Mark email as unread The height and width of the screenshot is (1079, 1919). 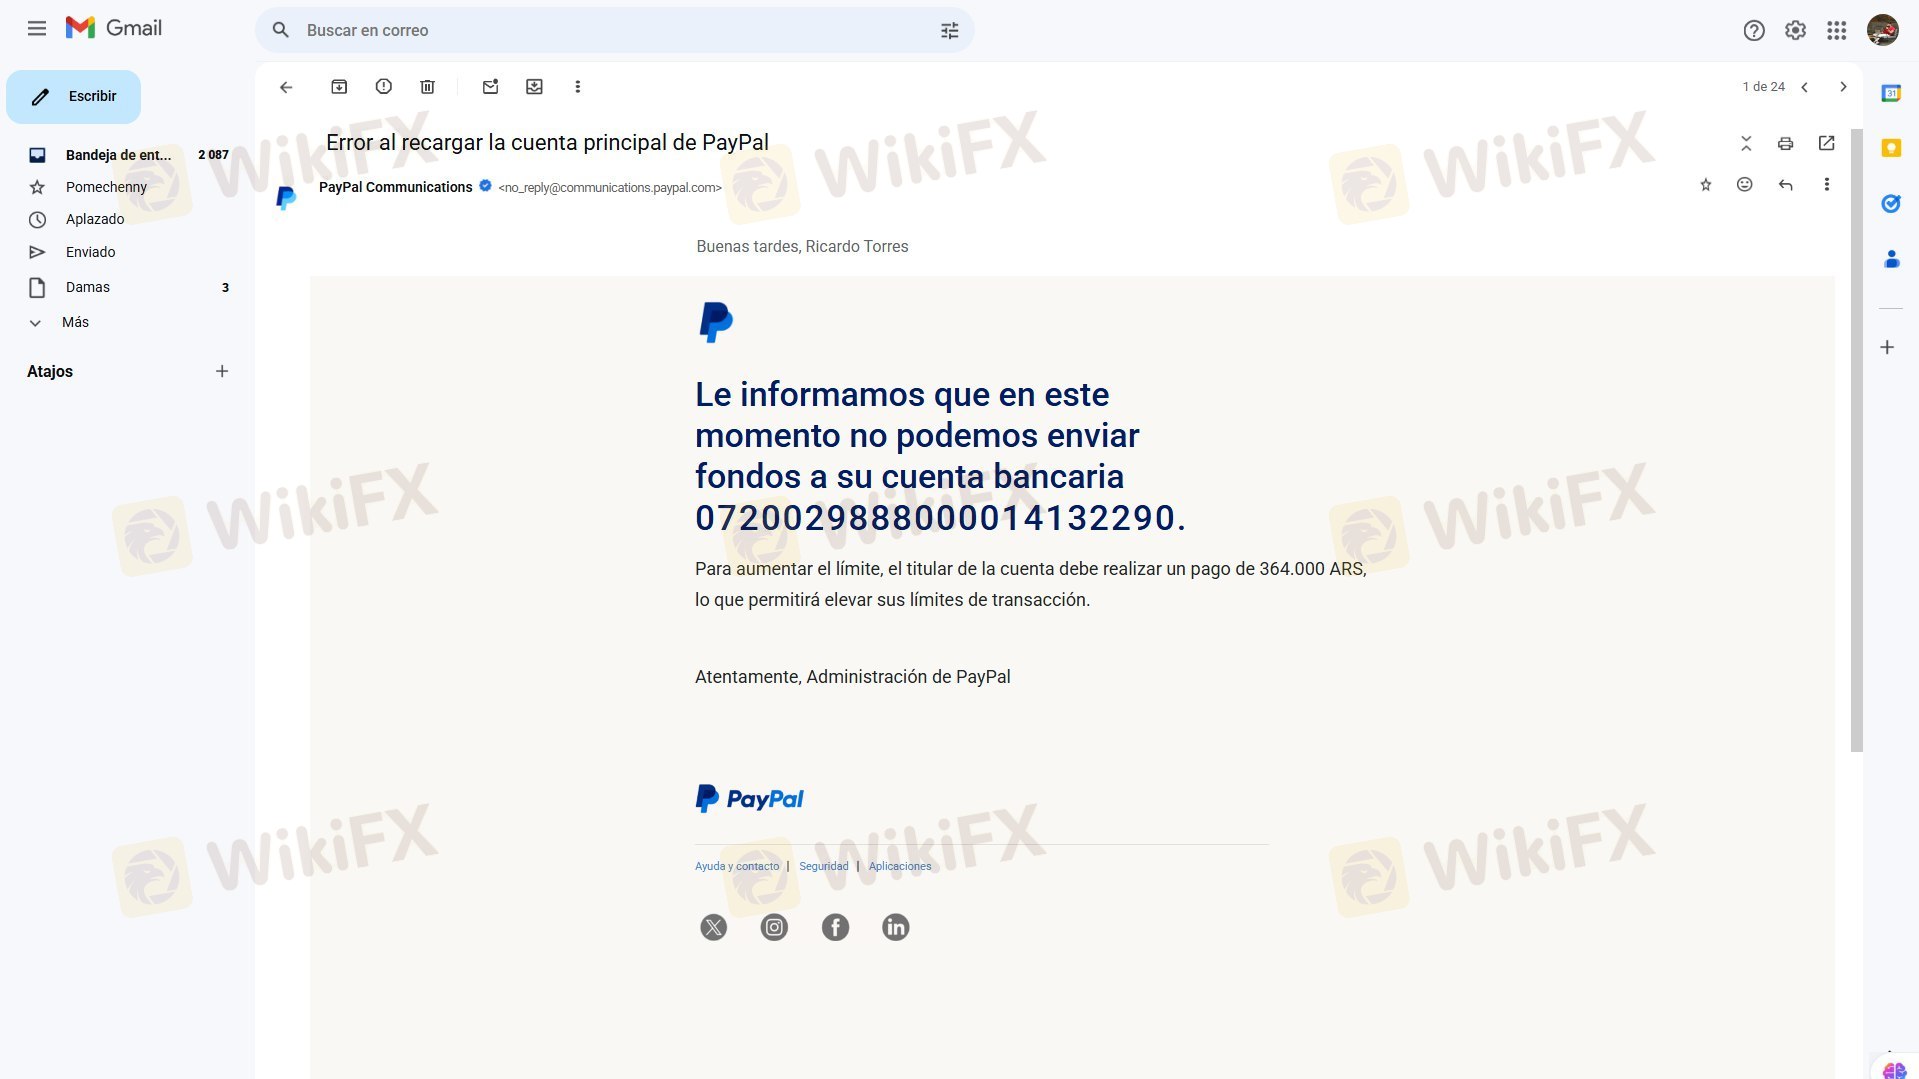(x=490, y=87)
